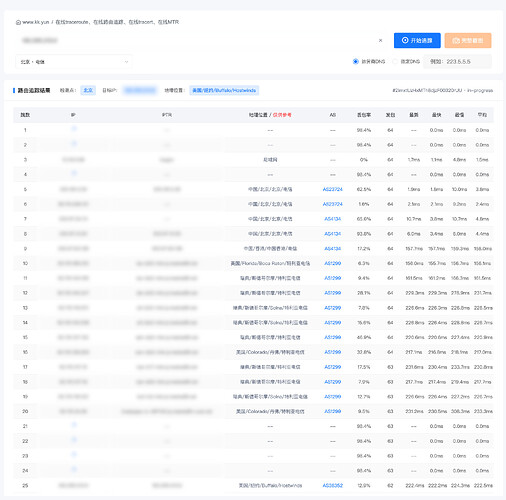Click the blurred target IP tag

click(x=140, y=90)
